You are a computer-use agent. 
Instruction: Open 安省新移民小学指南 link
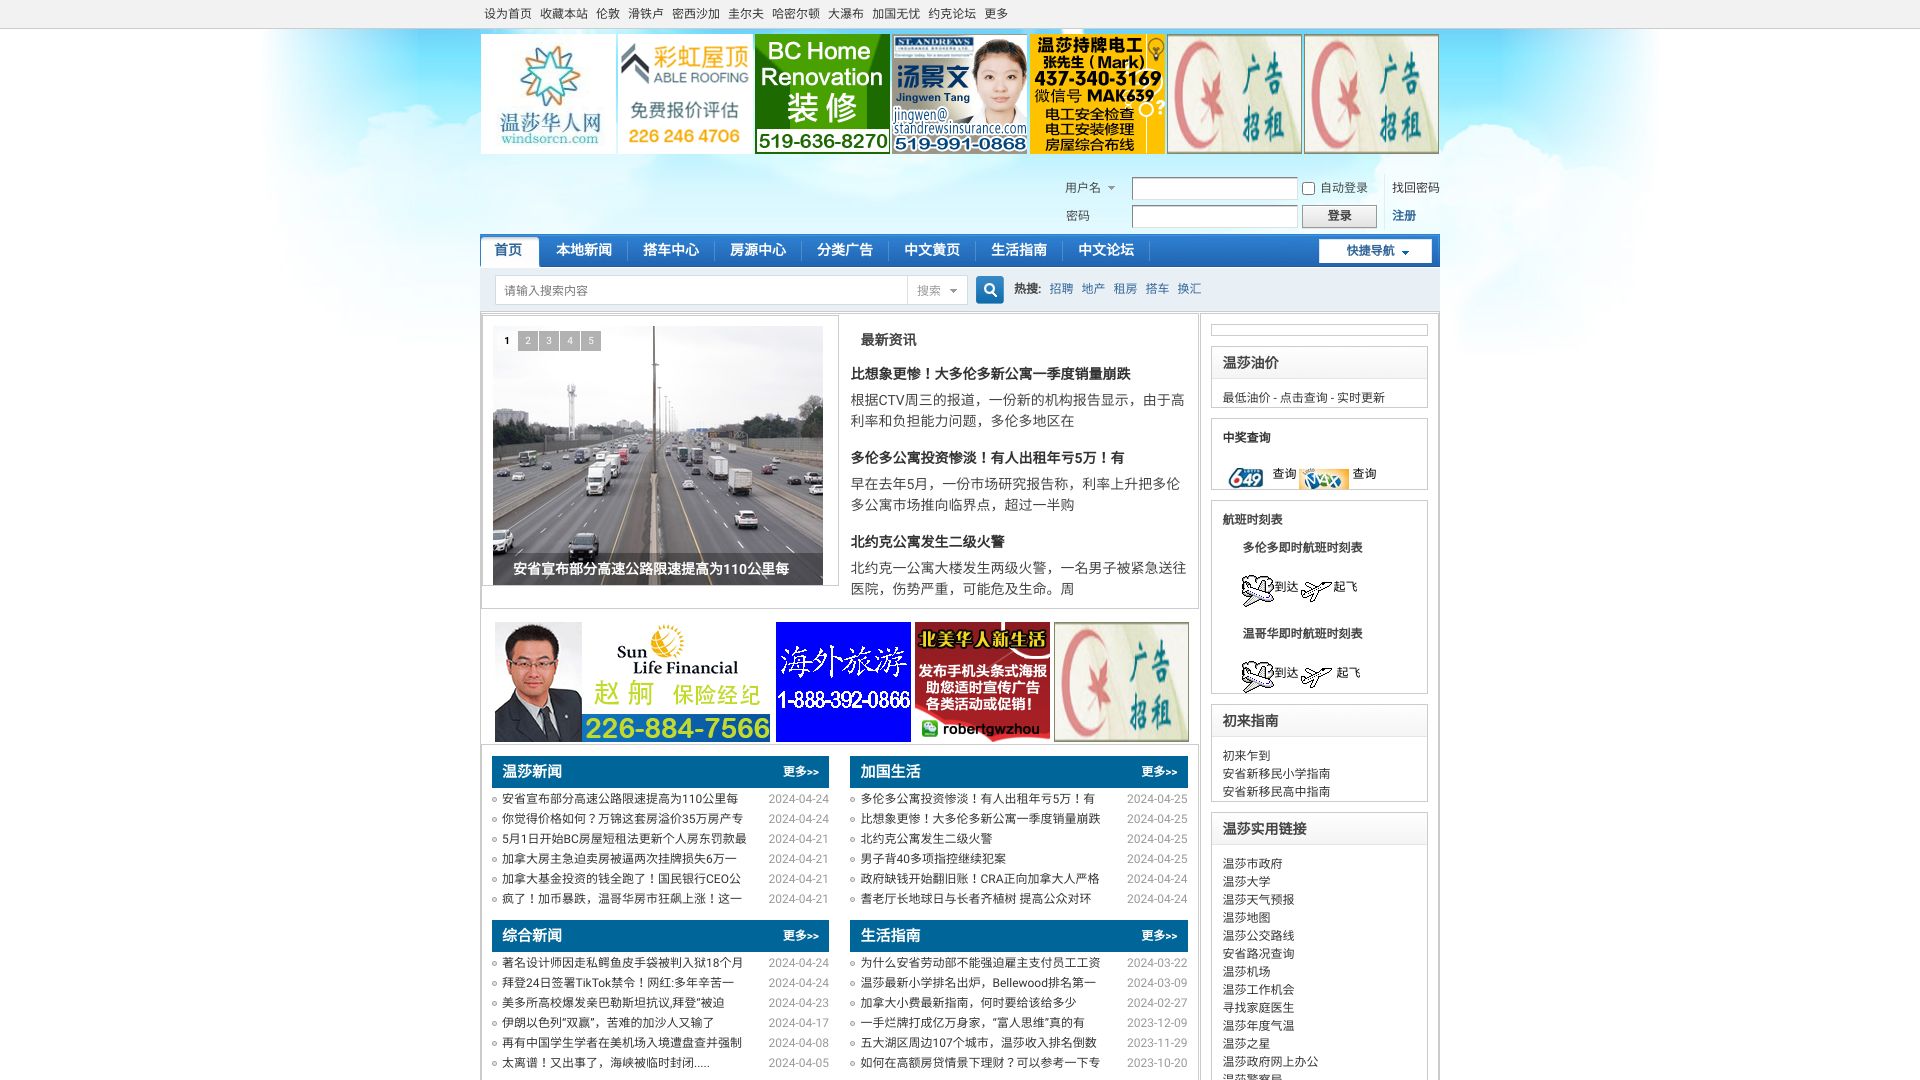point(1276,774)
